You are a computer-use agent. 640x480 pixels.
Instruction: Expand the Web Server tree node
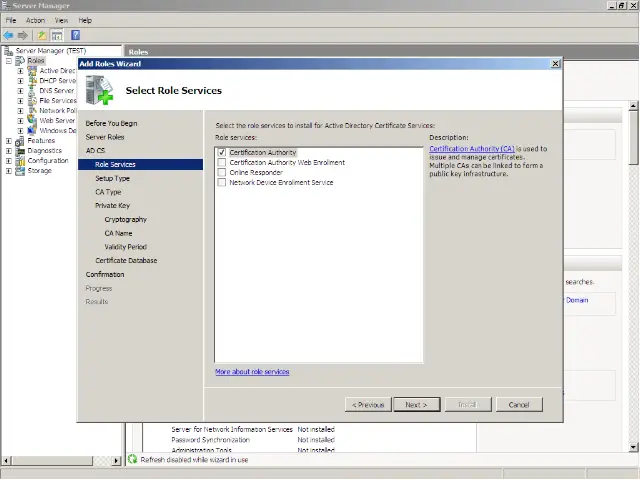pos(20,121)
